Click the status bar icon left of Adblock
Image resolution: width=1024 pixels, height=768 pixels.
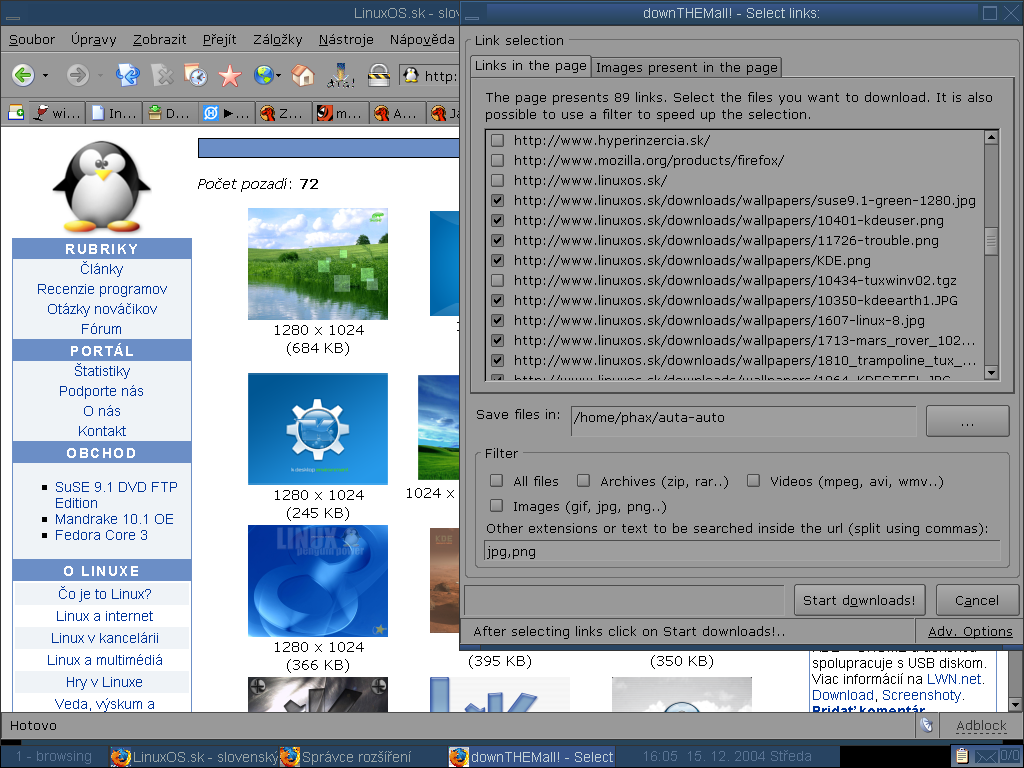coord(925,725)
